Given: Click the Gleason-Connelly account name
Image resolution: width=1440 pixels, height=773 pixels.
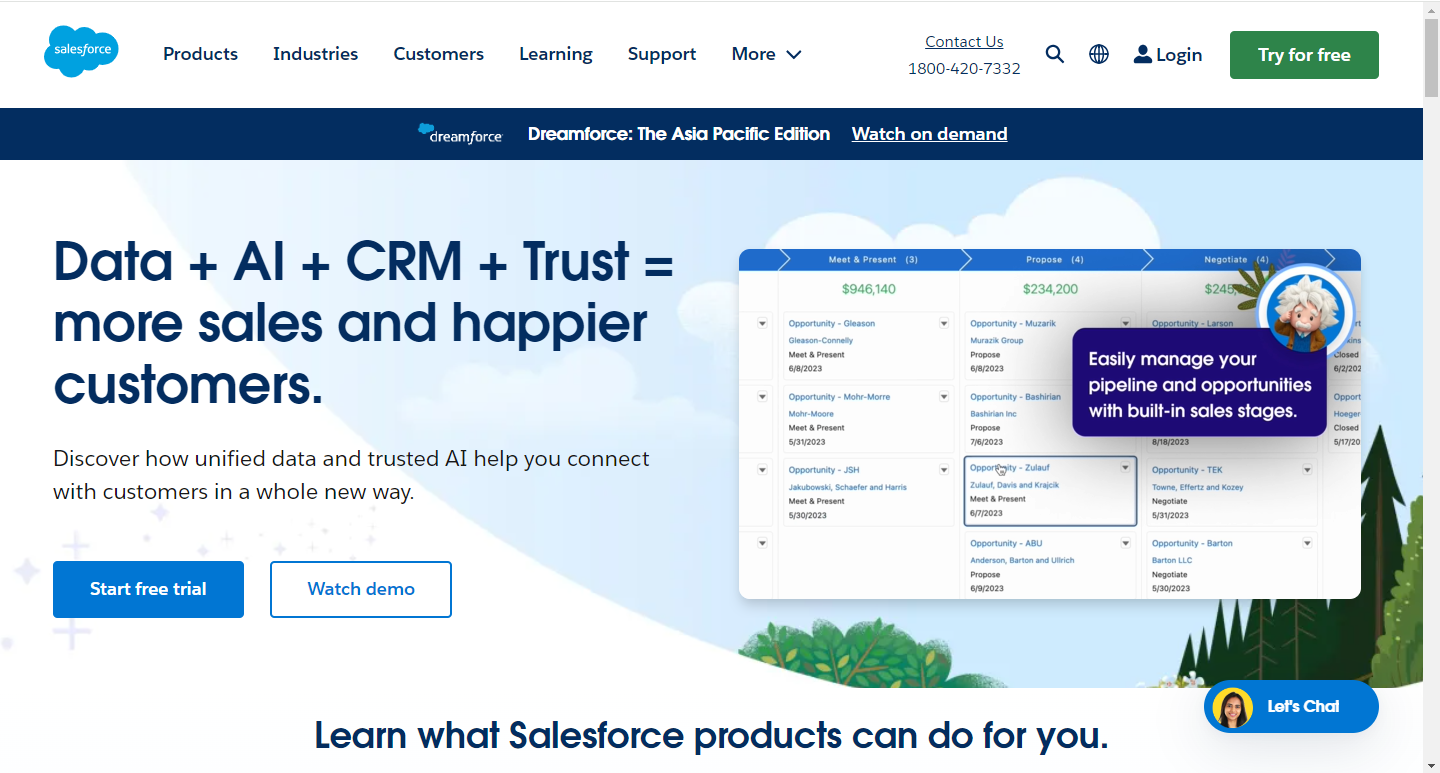Looking at the screenshot, I should [x=821, y=341].
